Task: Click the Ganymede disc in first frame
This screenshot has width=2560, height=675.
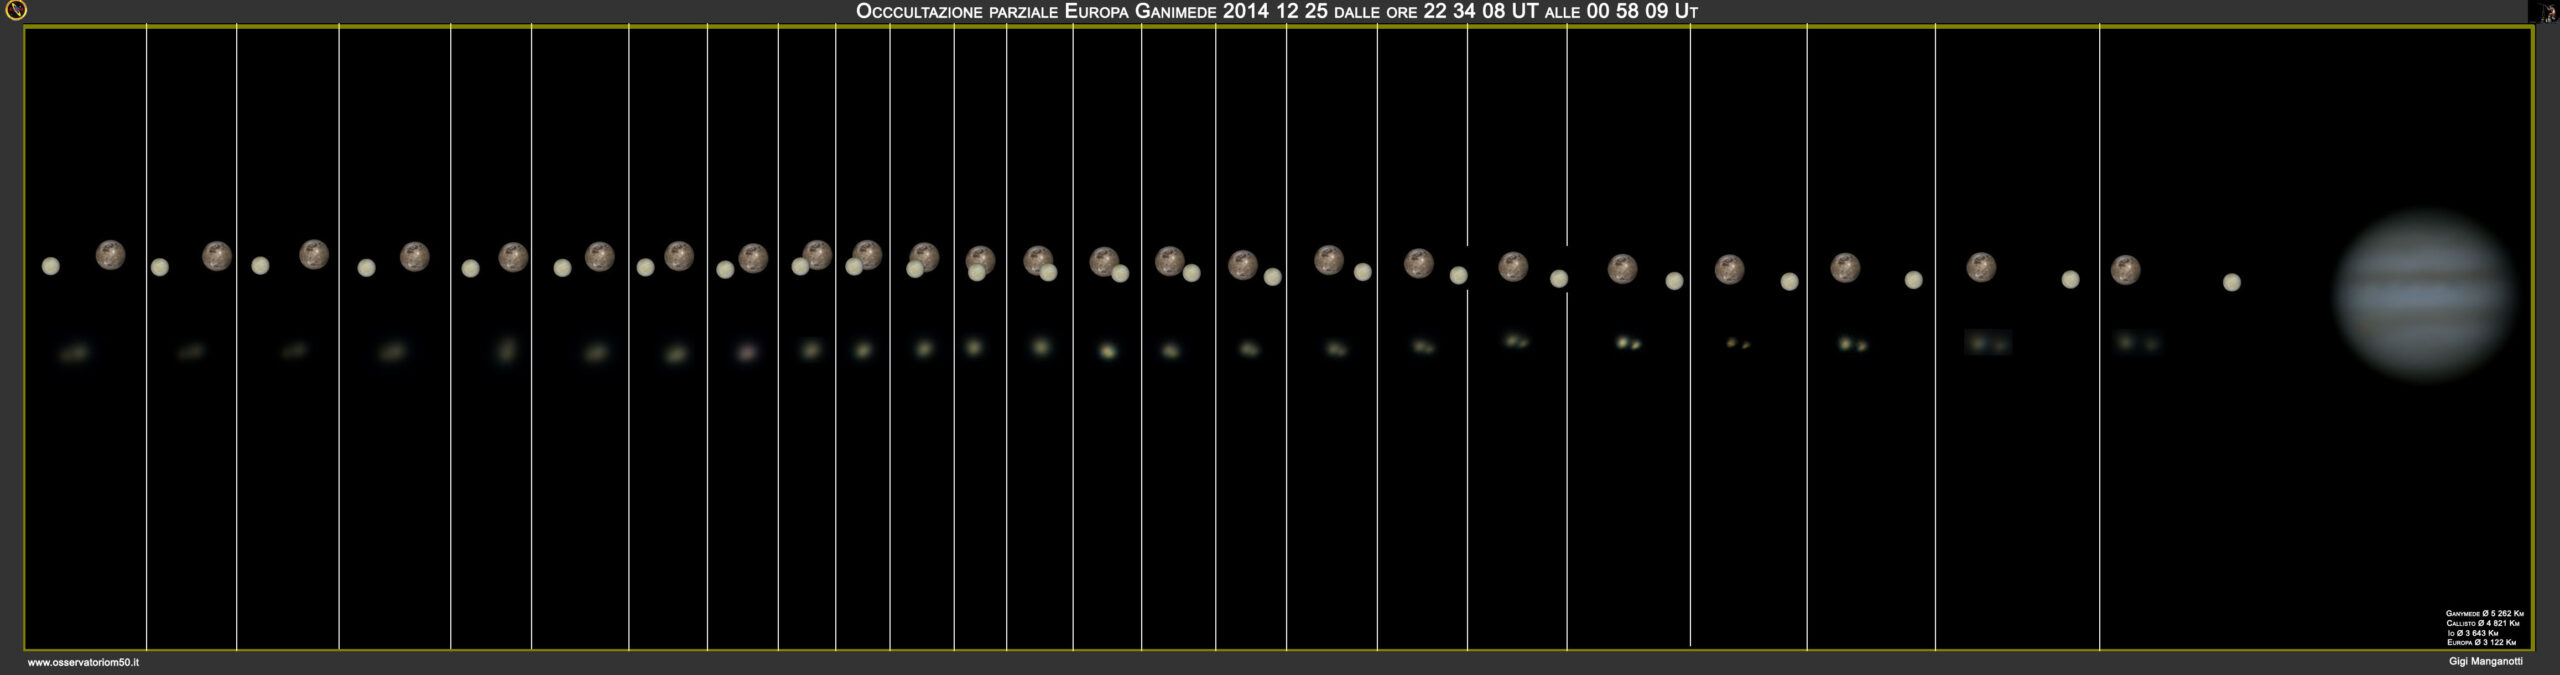Action: 110,255
